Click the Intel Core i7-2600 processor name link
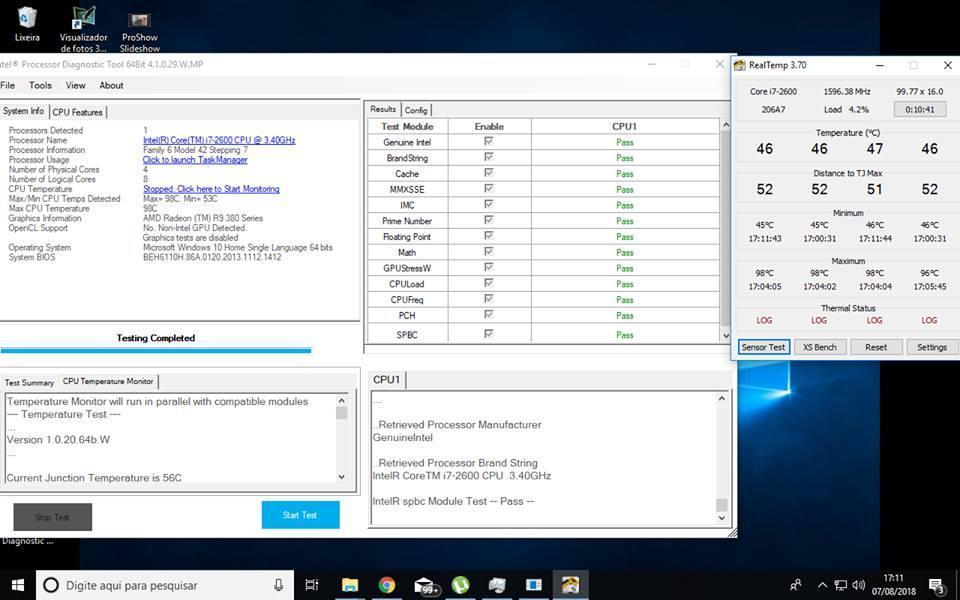This screenshot has width=960, height=600. 219,140
